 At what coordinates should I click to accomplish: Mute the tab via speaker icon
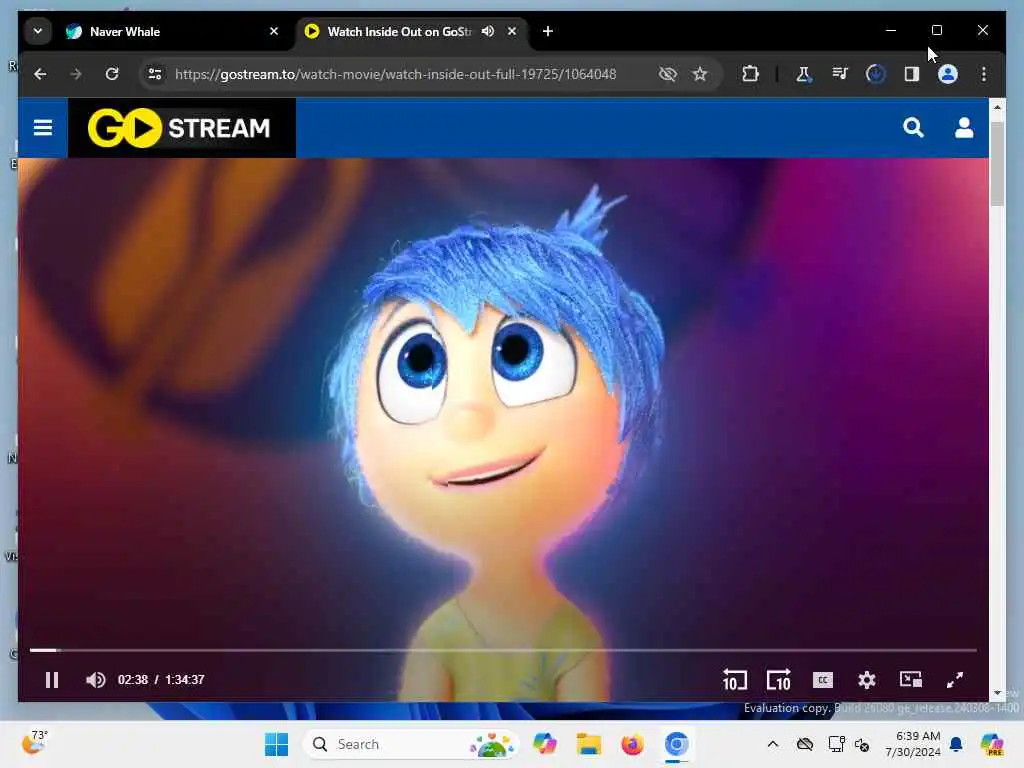point(488,31)
